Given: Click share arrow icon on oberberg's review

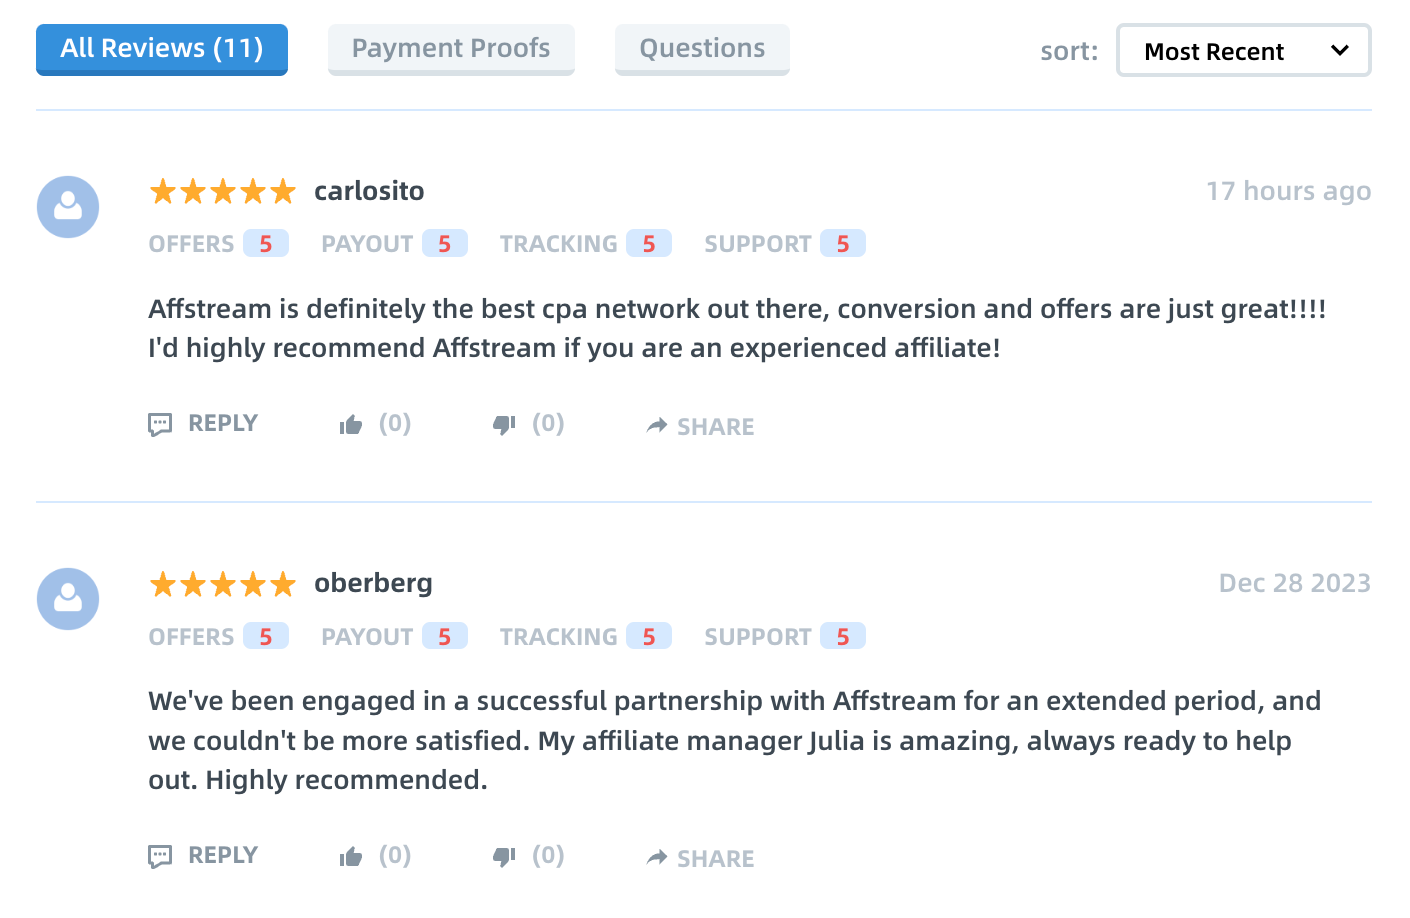Looking at the screenshot, I should tap(657, 858).
